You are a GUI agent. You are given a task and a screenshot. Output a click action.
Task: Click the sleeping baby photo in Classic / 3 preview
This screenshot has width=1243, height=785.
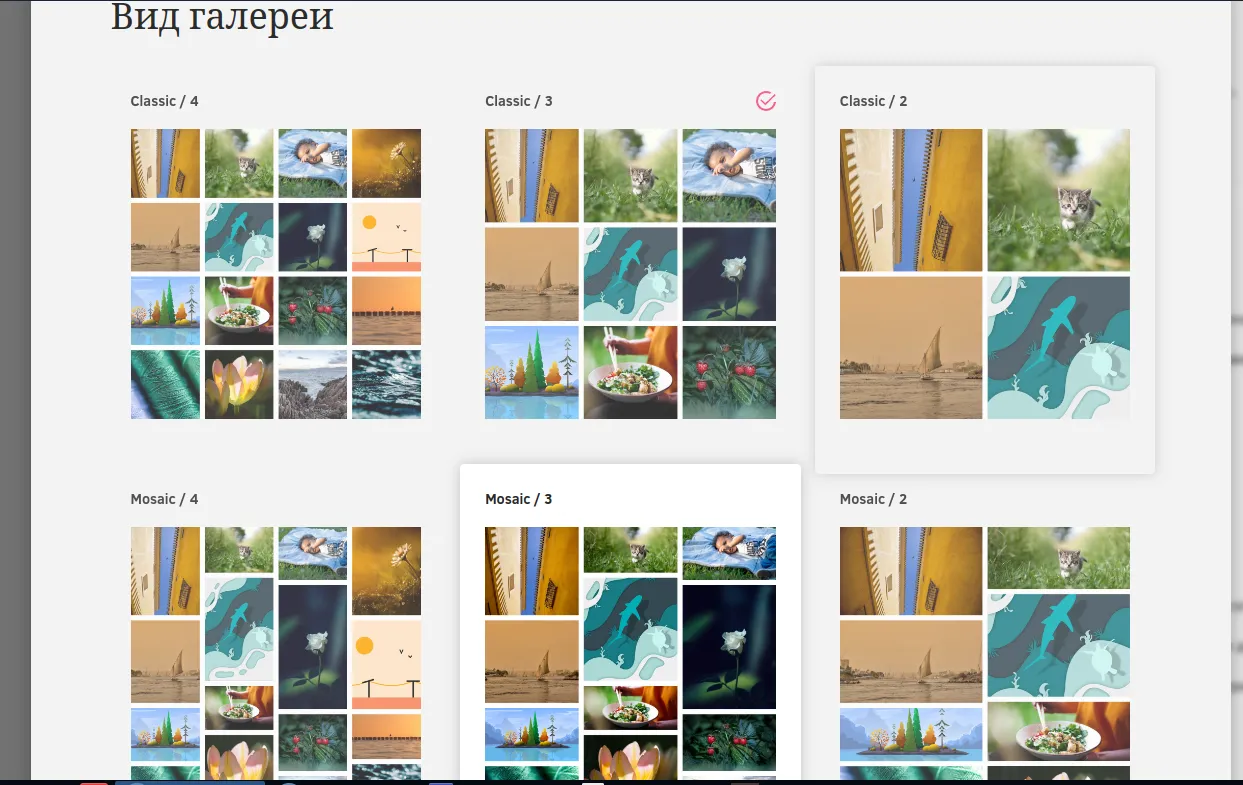[x=729, y=176]
